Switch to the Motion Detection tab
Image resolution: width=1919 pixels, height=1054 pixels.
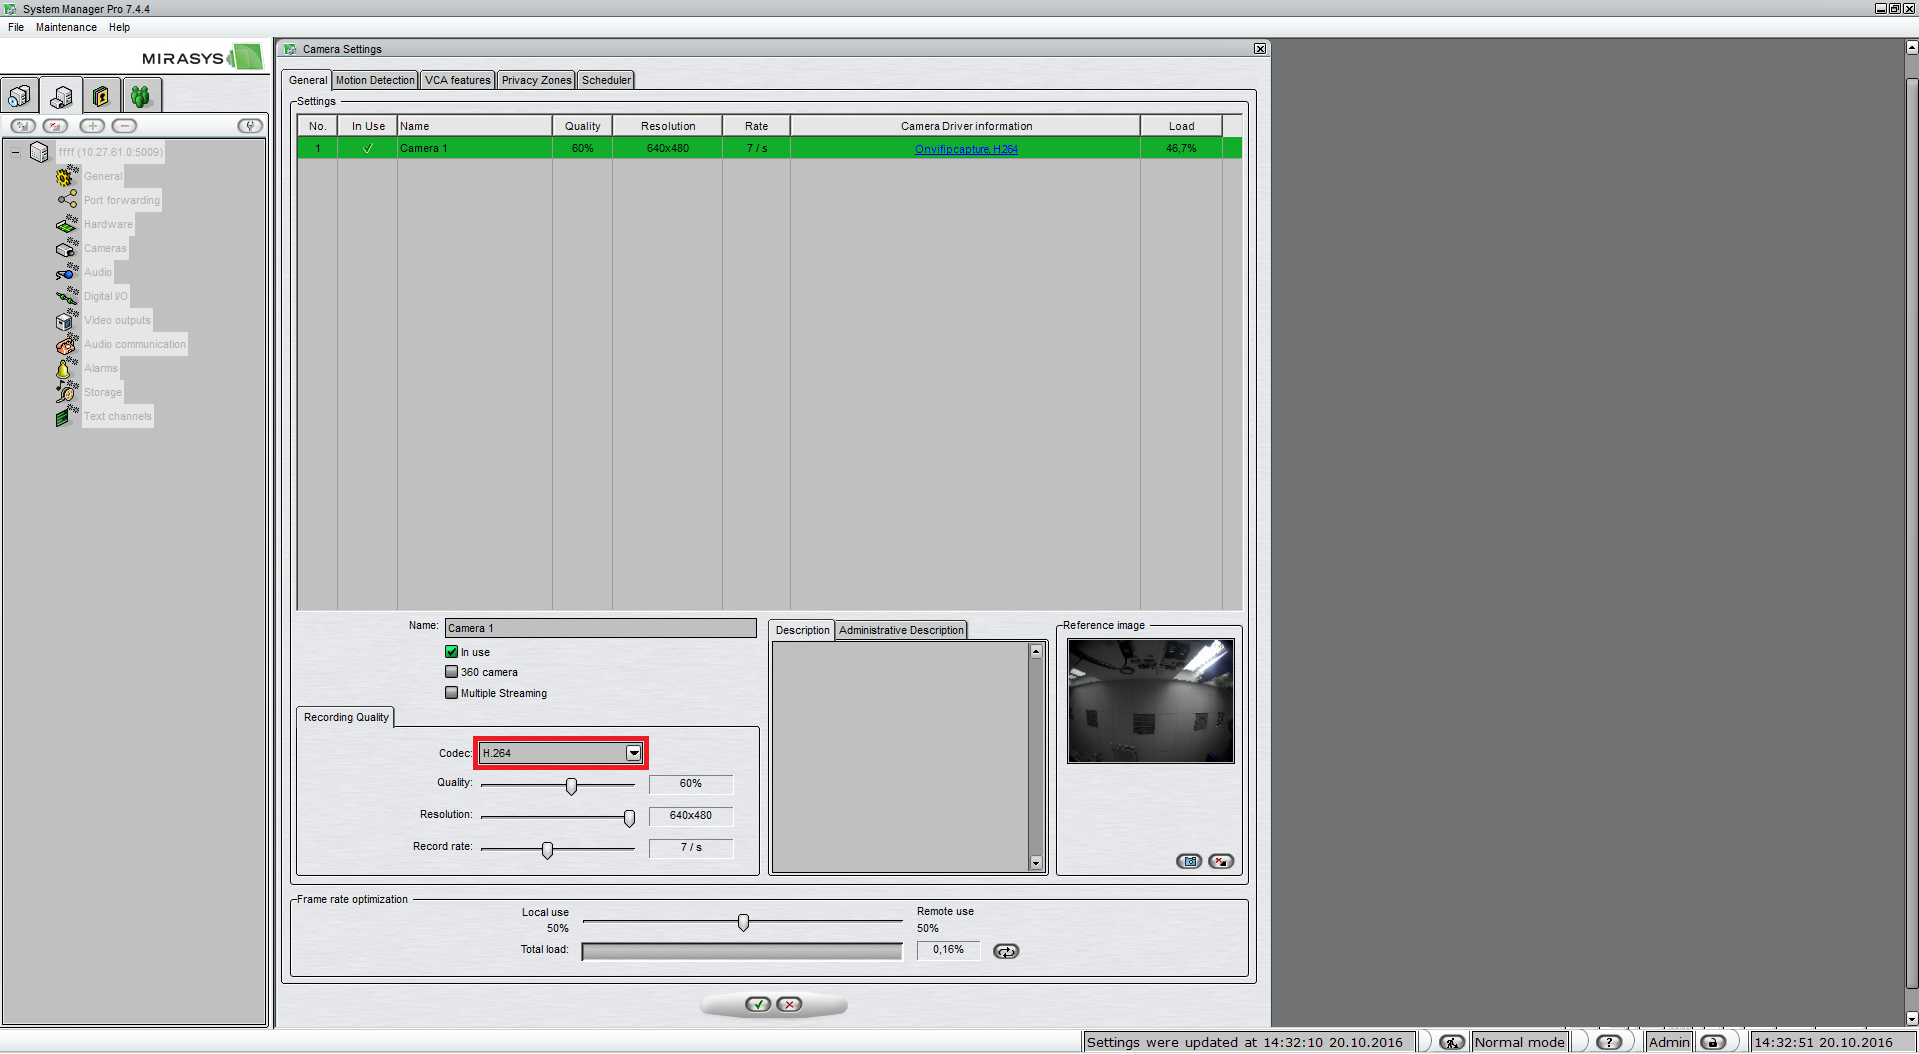coord(375,80)
